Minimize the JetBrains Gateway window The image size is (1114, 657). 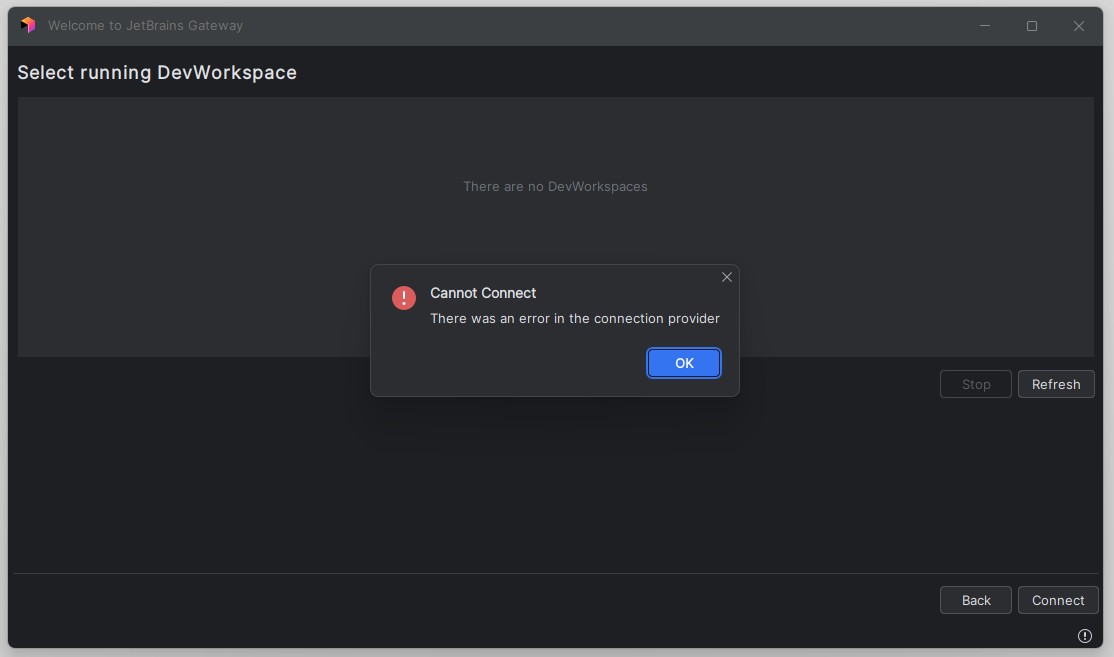(x=985, y=26)
